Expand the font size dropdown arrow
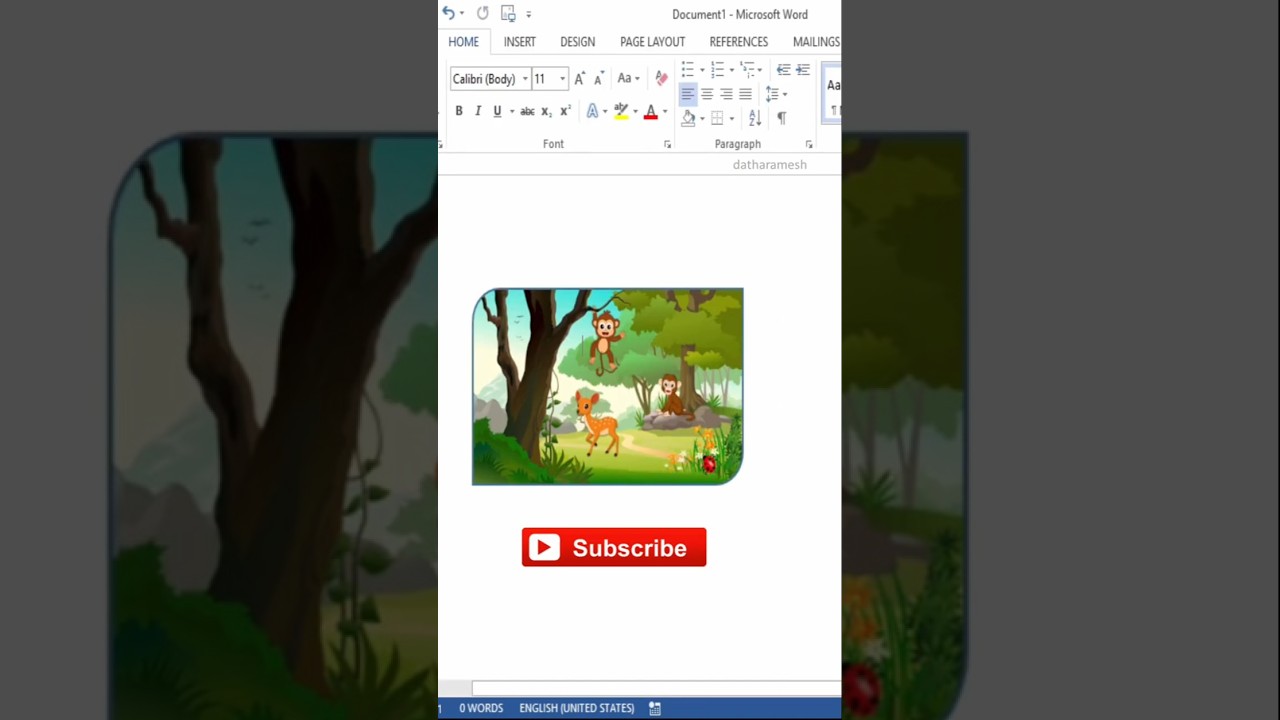 coord(562,79)
